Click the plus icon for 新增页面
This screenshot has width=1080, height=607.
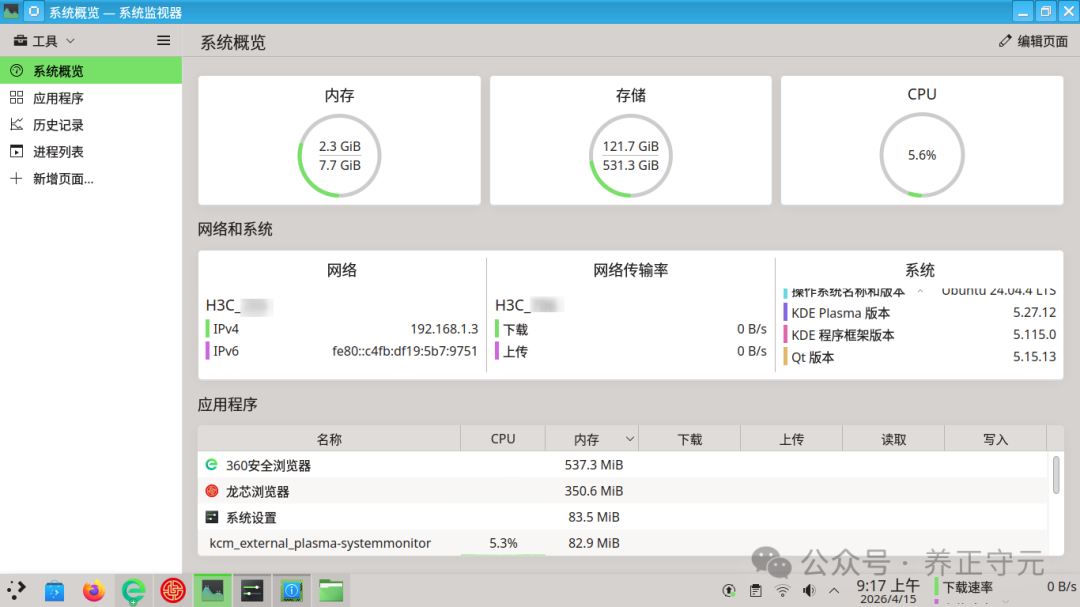(x=17, y=178)
